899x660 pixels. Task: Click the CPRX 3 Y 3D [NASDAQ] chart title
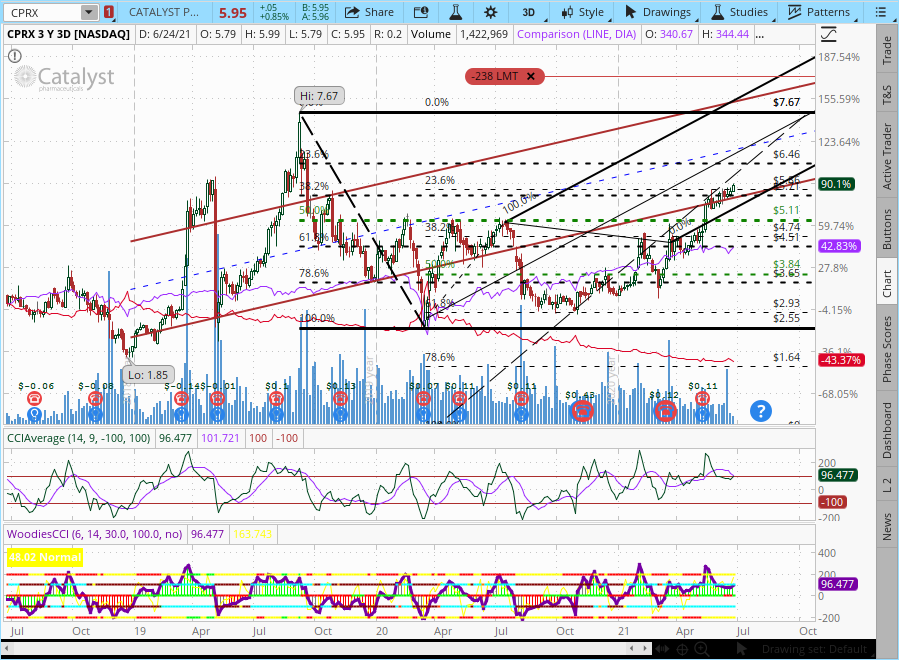tap(69, 34)
